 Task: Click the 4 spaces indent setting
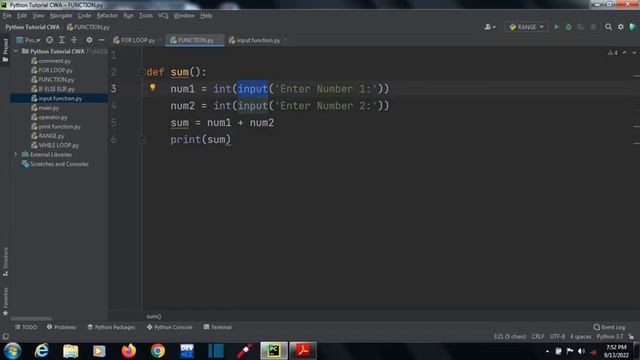(580, 337)
